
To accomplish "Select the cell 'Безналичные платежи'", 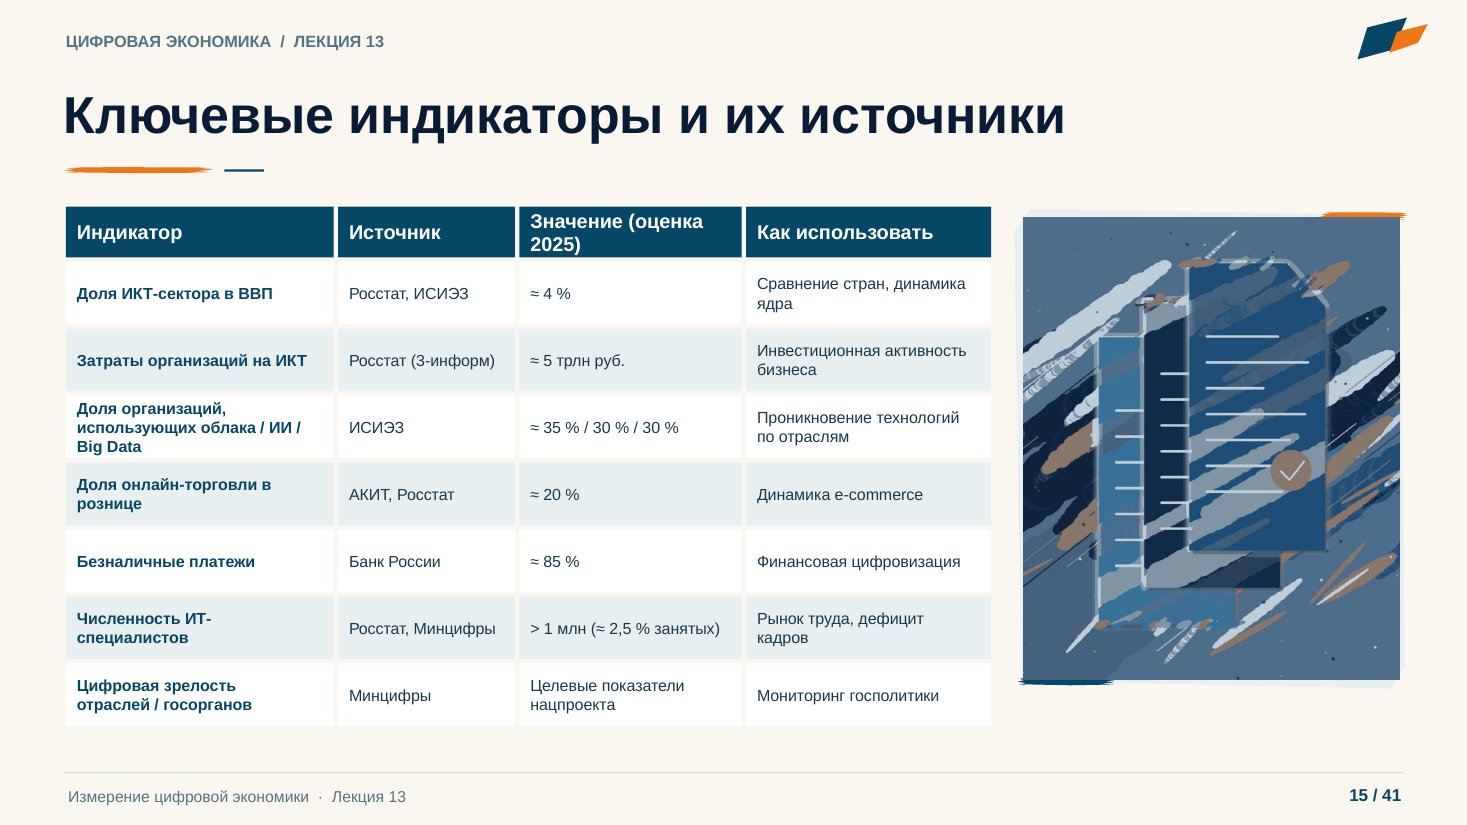I will (x=200, y=562).
